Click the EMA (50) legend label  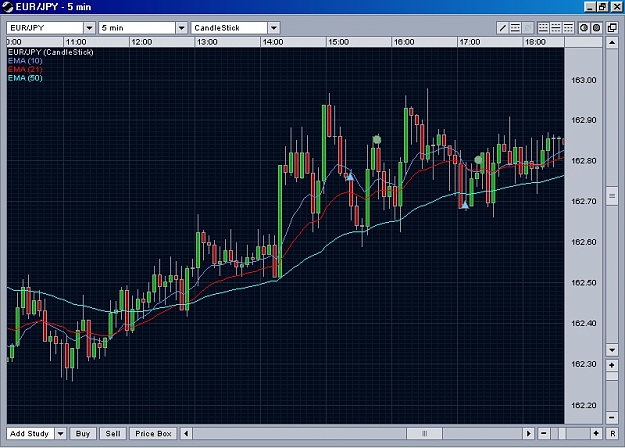point(25,78)
